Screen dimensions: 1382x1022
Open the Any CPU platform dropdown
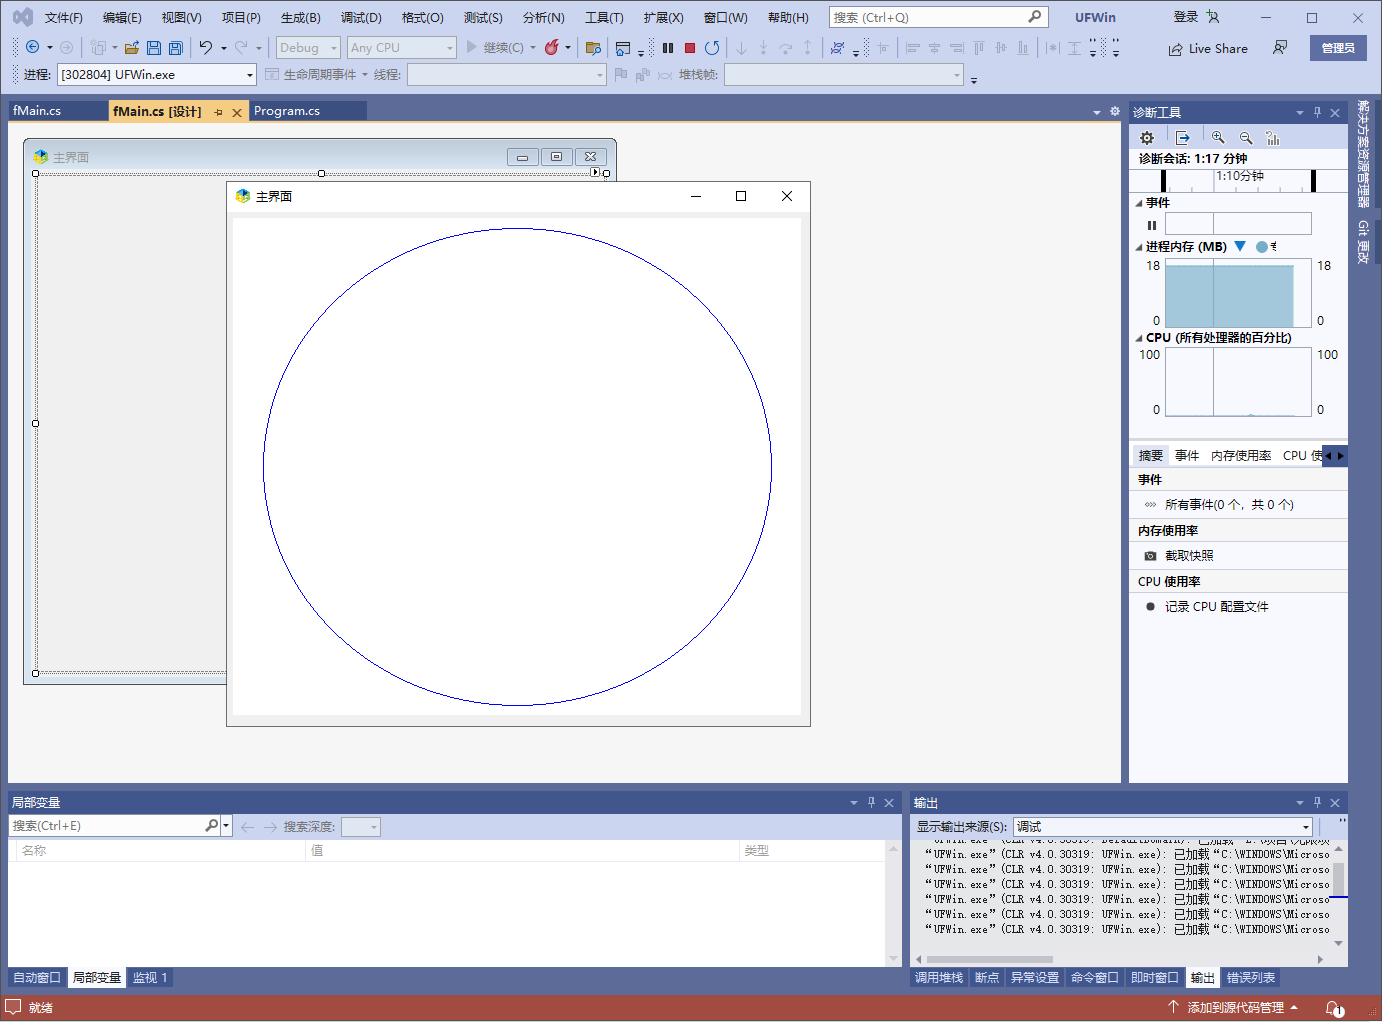click(x=402, y=47)
